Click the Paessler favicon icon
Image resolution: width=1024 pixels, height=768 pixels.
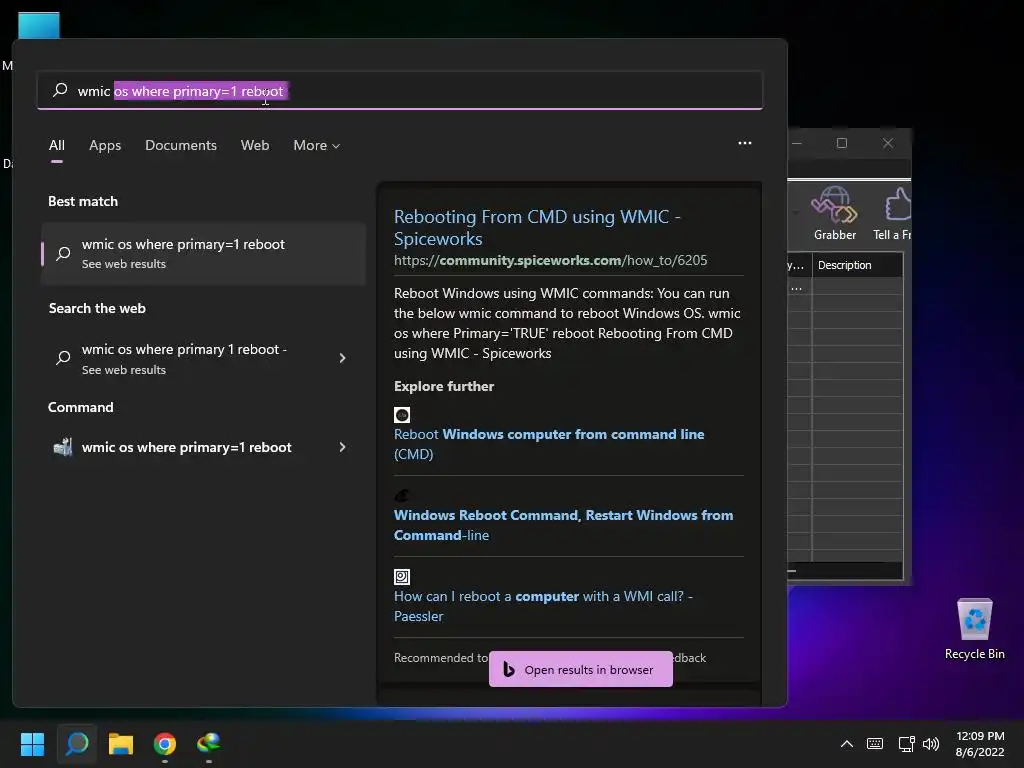click(x=402, y=577)
